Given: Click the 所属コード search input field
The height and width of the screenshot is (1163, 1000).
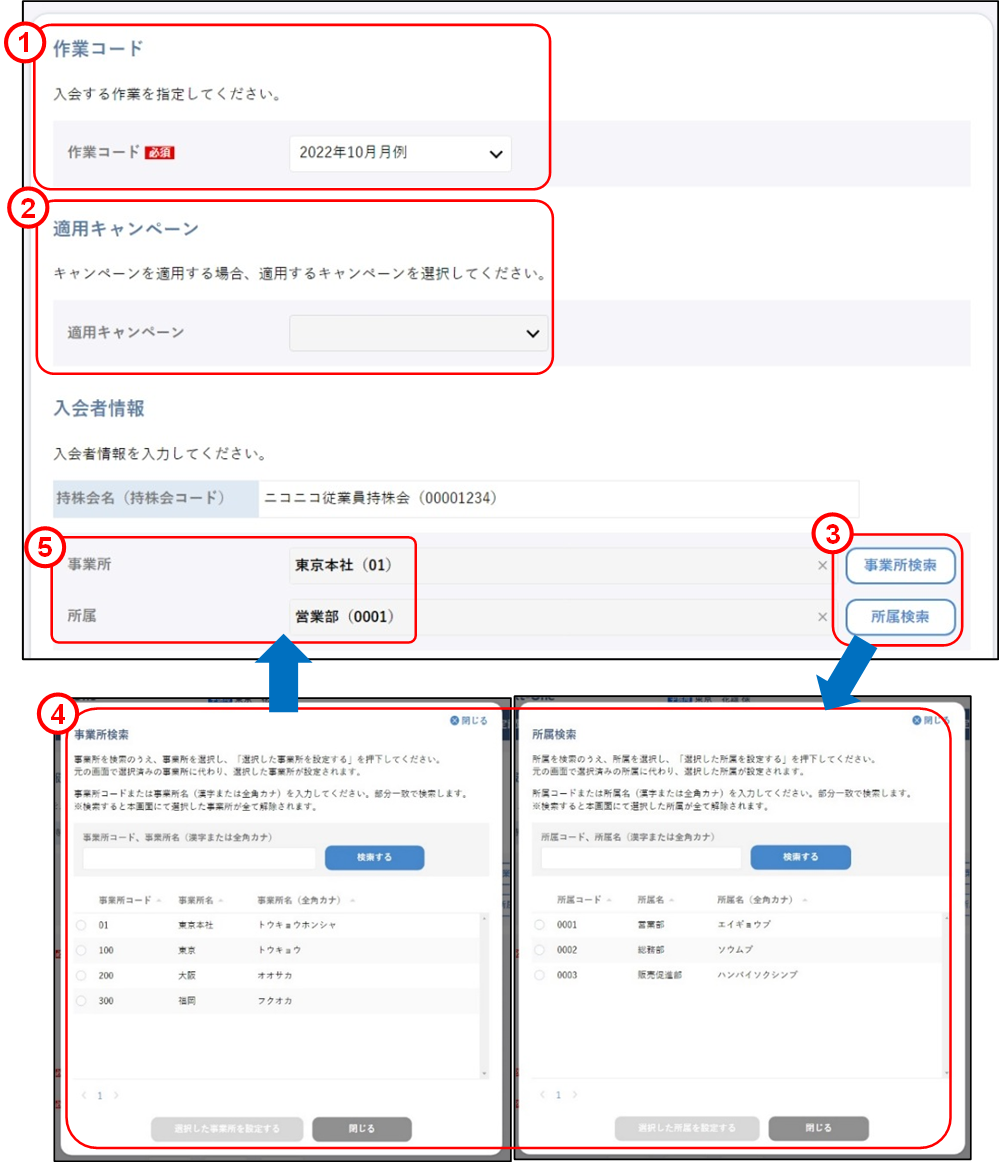Looking at the screenshot, I should point(642,856).
